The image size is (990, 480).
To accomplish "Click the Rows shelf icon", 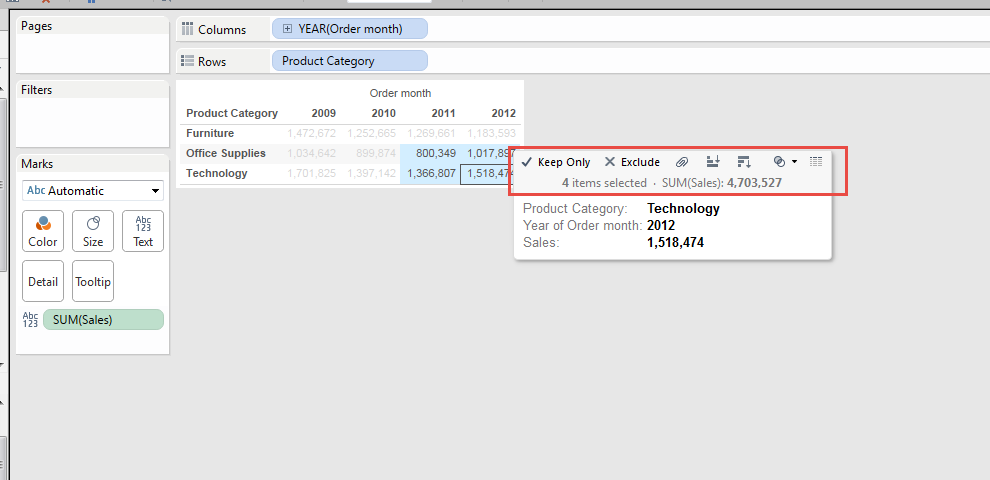I will (187, 61).
